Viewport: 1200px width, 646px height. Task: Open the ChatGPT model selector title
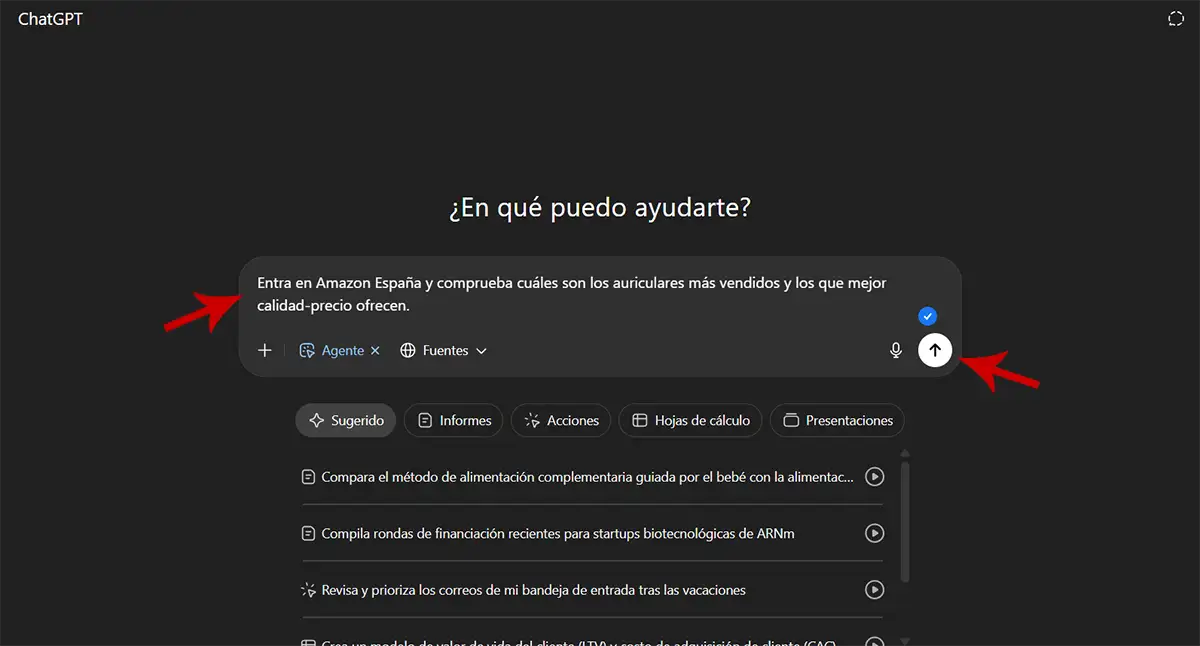[x=50, y=19]
